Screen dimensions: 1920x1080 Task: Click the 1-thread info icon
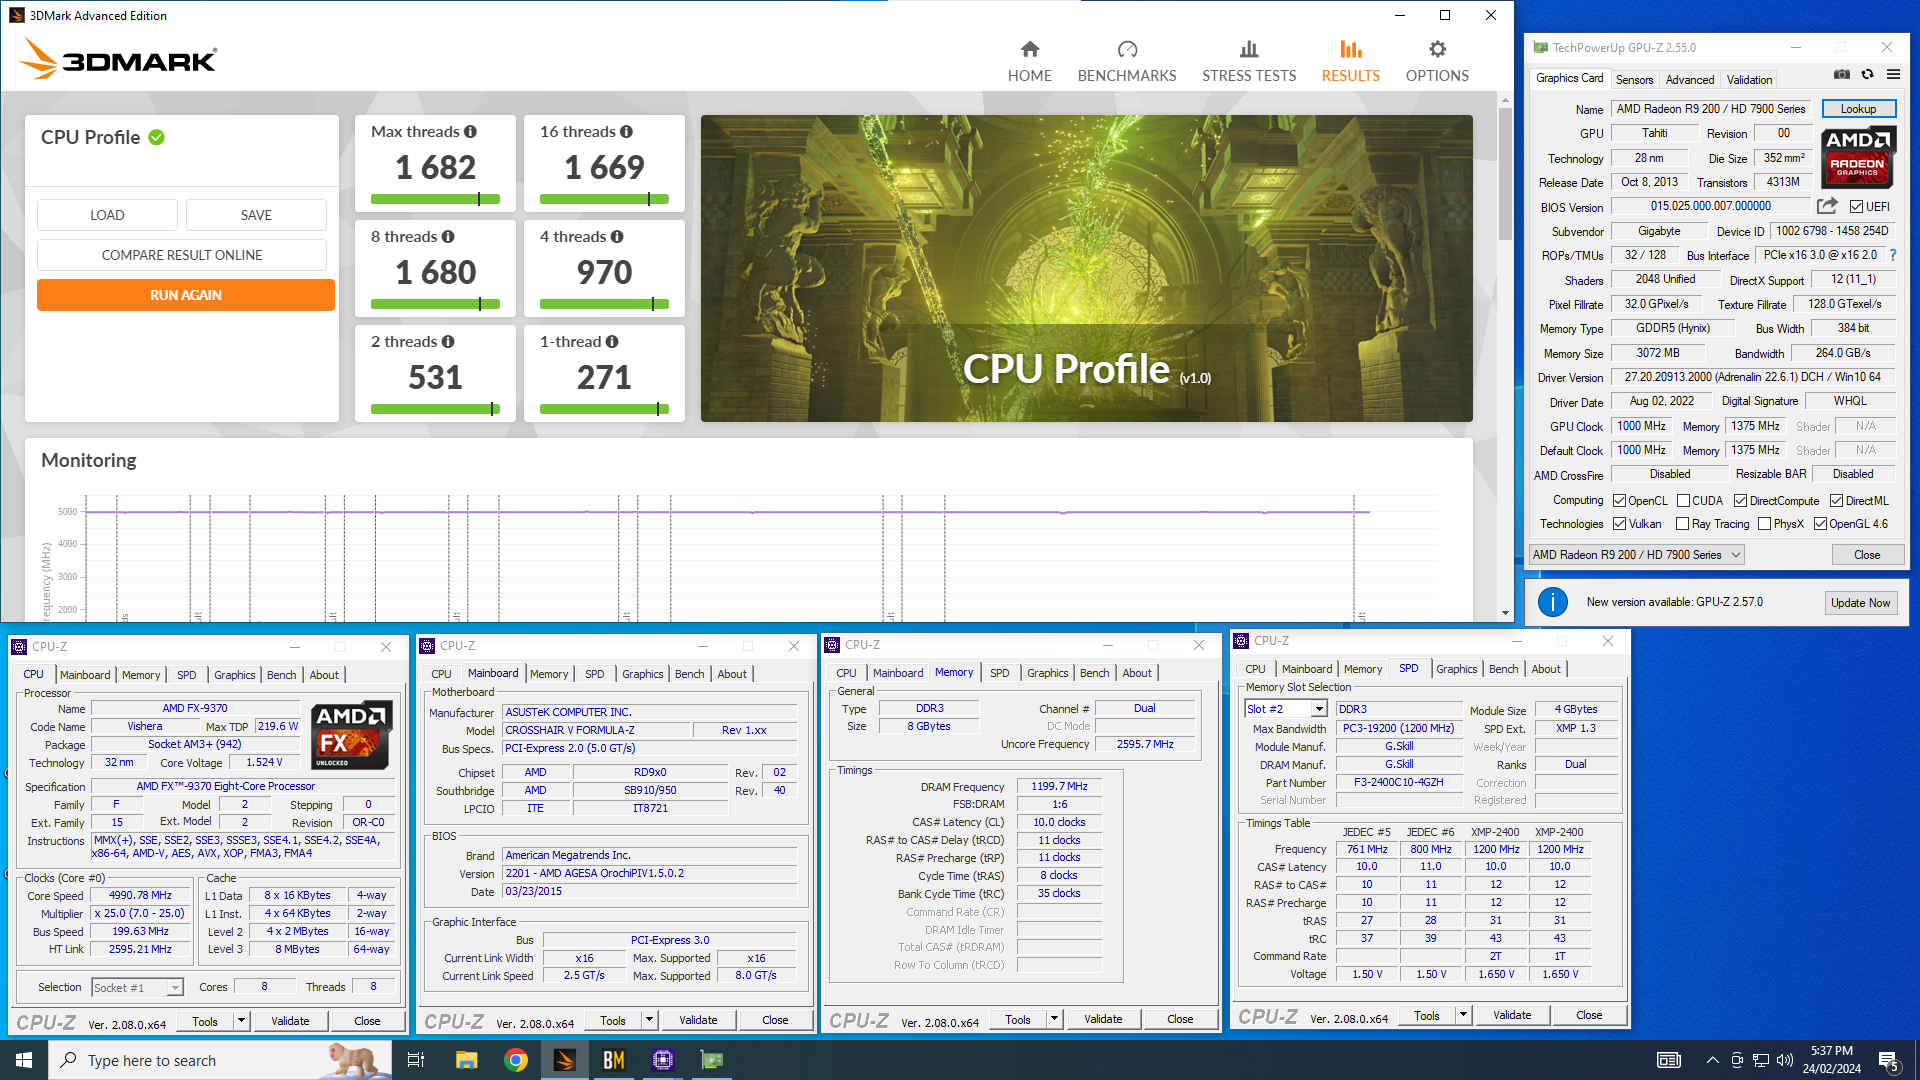[x=612, y=342]
